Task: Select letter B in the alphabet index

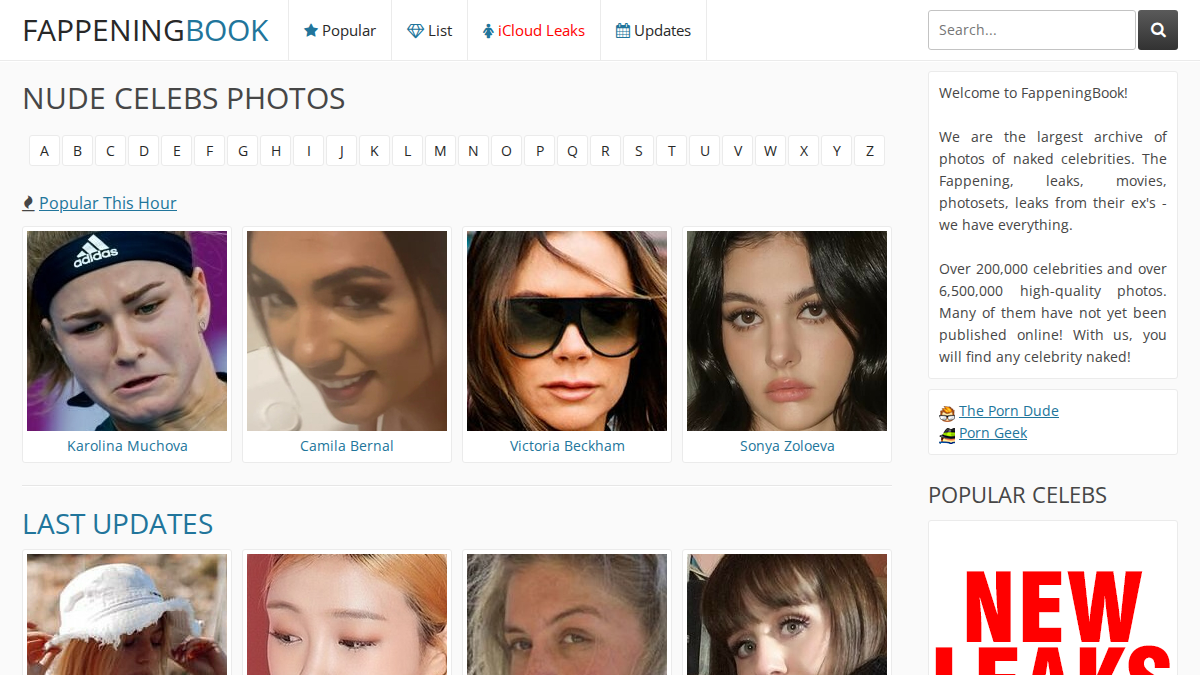Action: pos(77,151)
